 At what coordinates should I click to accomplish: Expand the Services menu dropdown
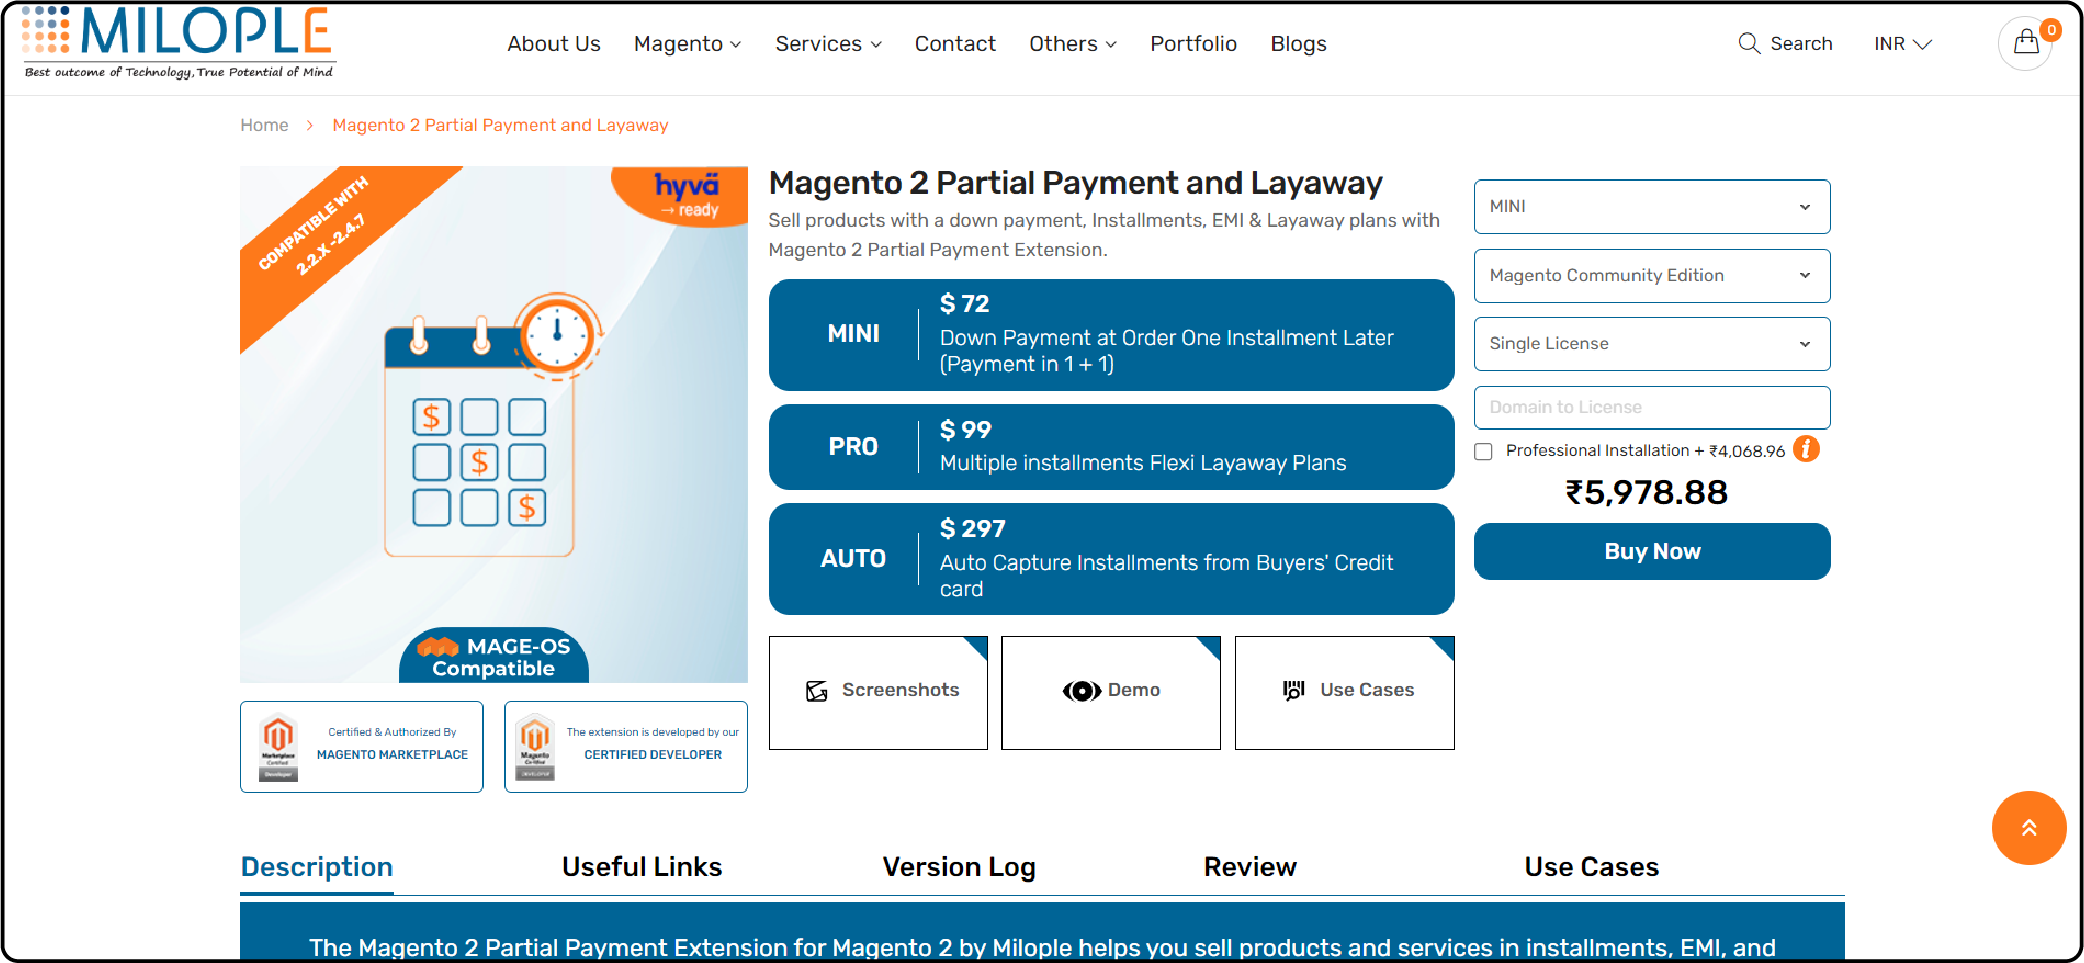tap(829, 44)
